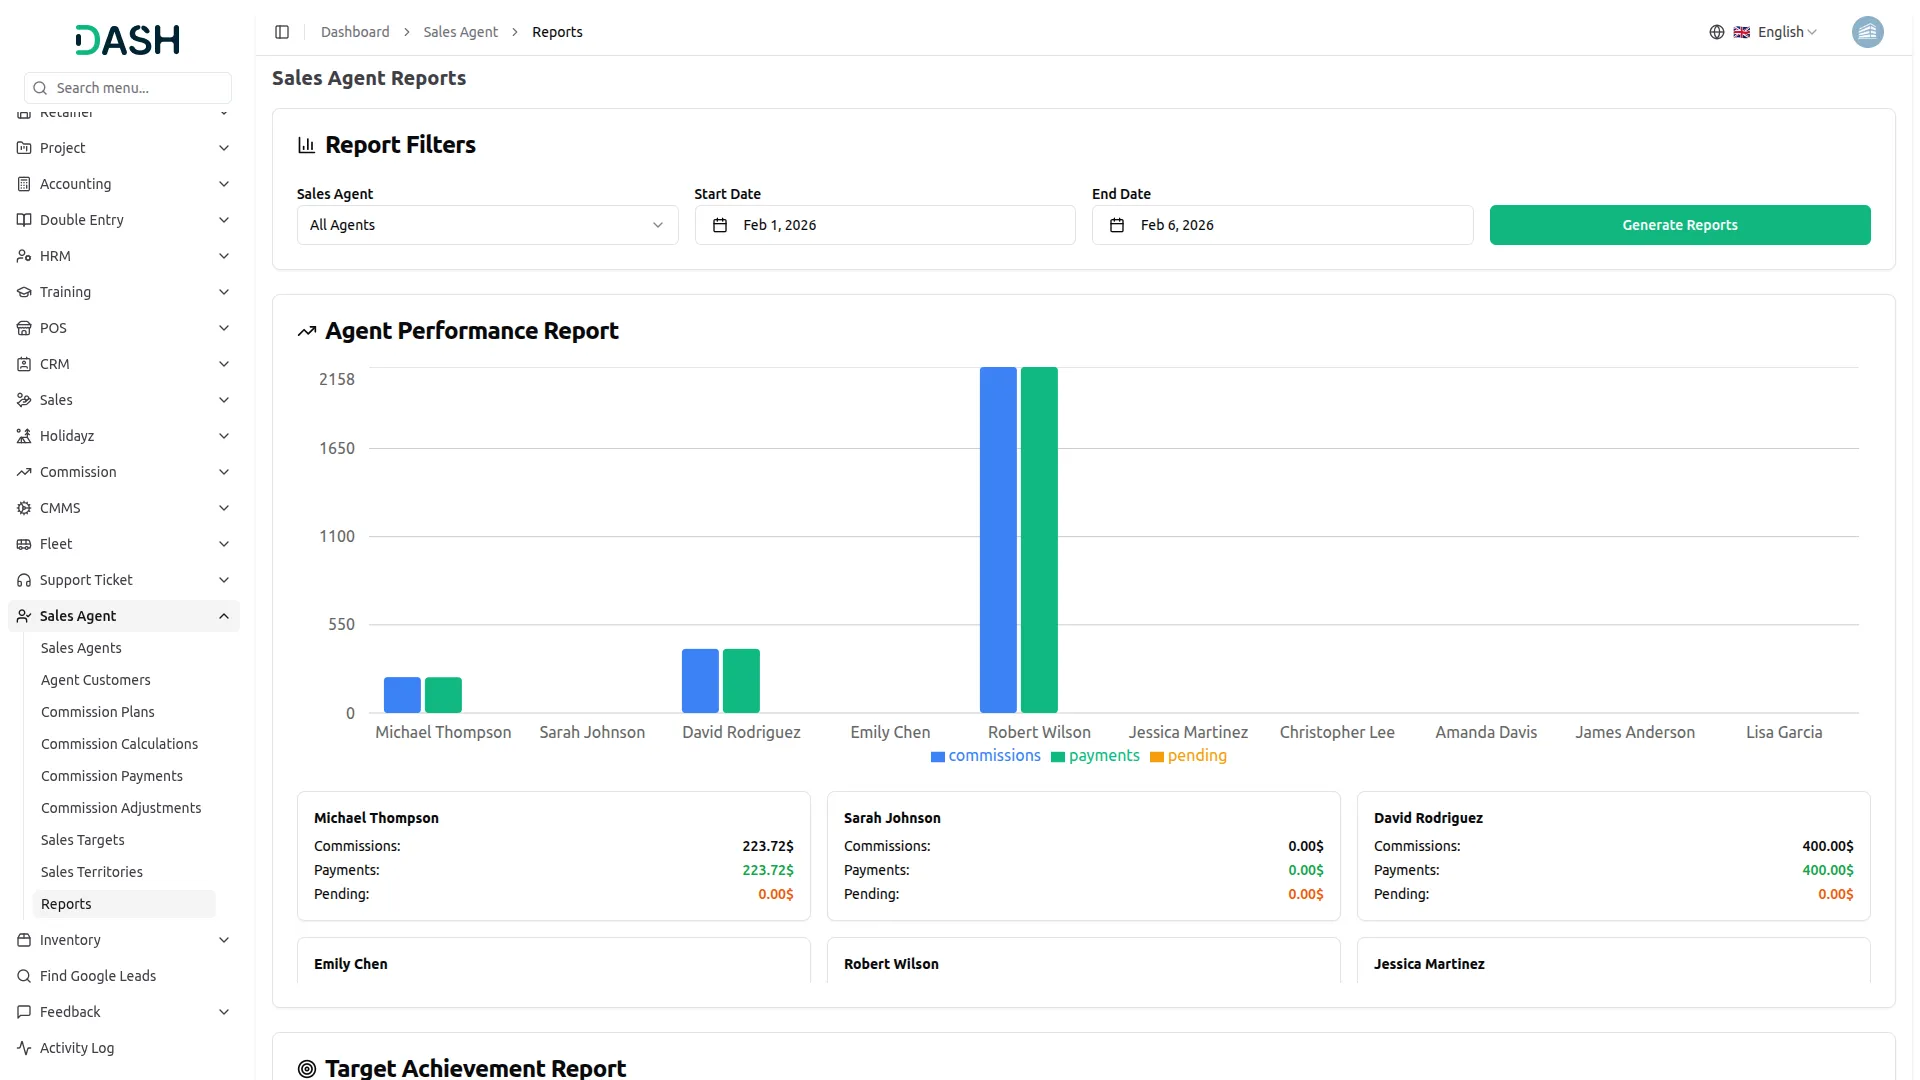Click the globe language icon
The image size is (1920, 1080).
point(1716,32)
